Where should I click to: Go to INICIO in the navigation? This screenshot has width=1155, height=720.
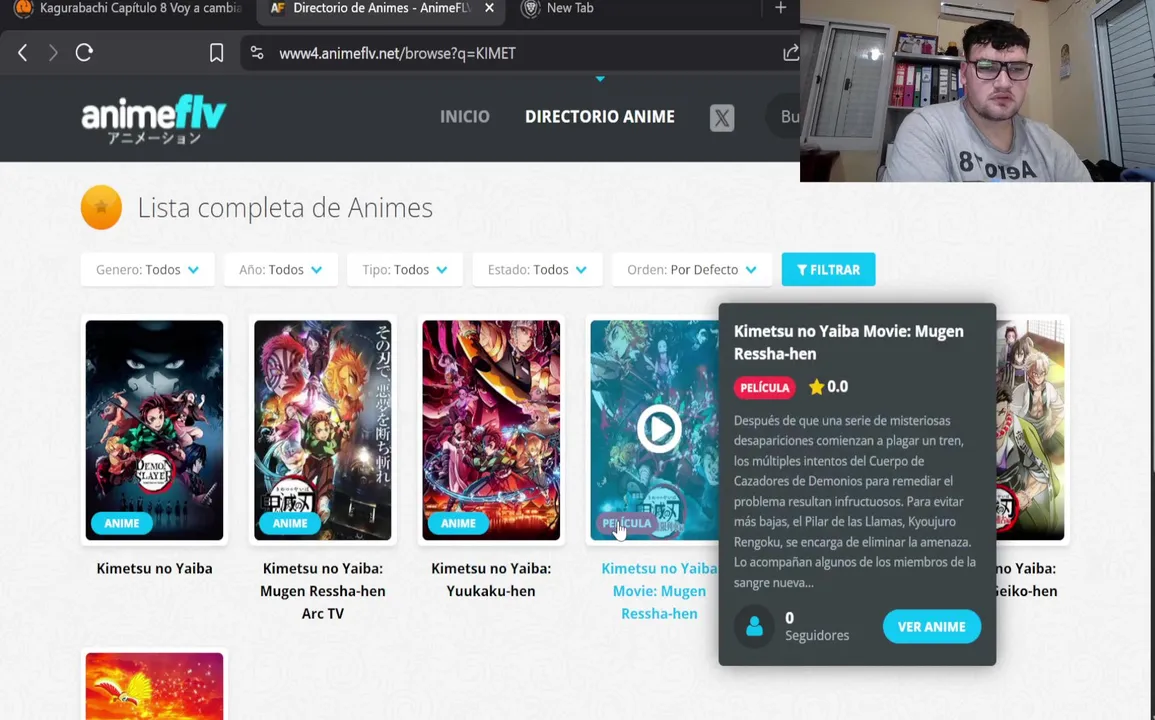(465, 116)
